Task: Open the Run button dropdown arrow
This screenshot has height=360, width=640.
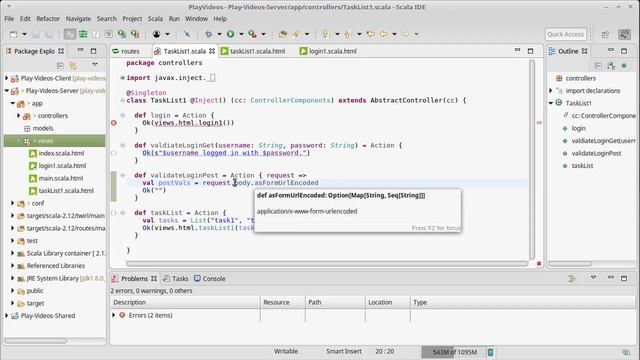Action: tap(241, 34)
